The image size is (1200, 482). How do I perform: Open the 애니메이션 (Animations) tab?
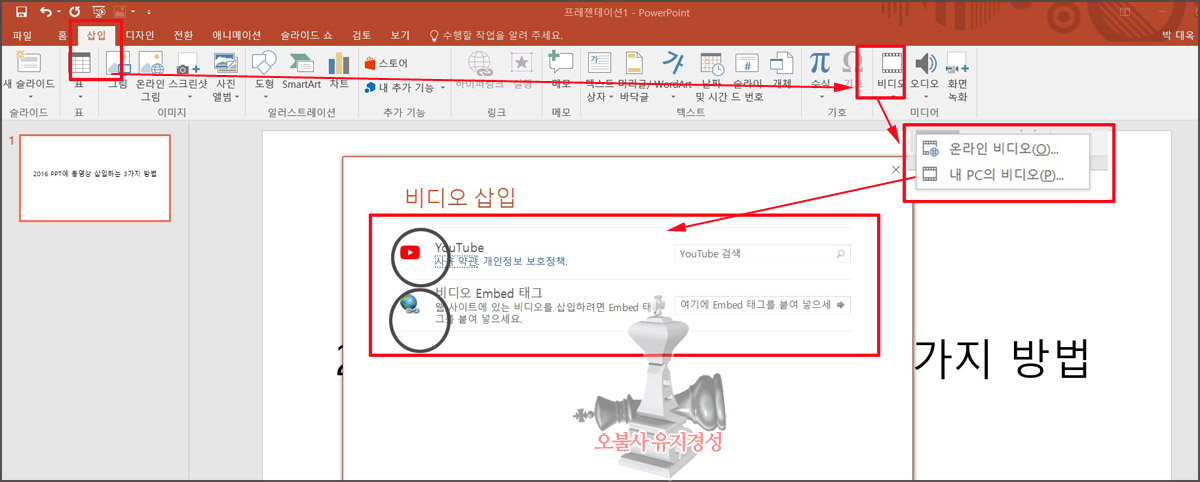(x=236, y=35)
